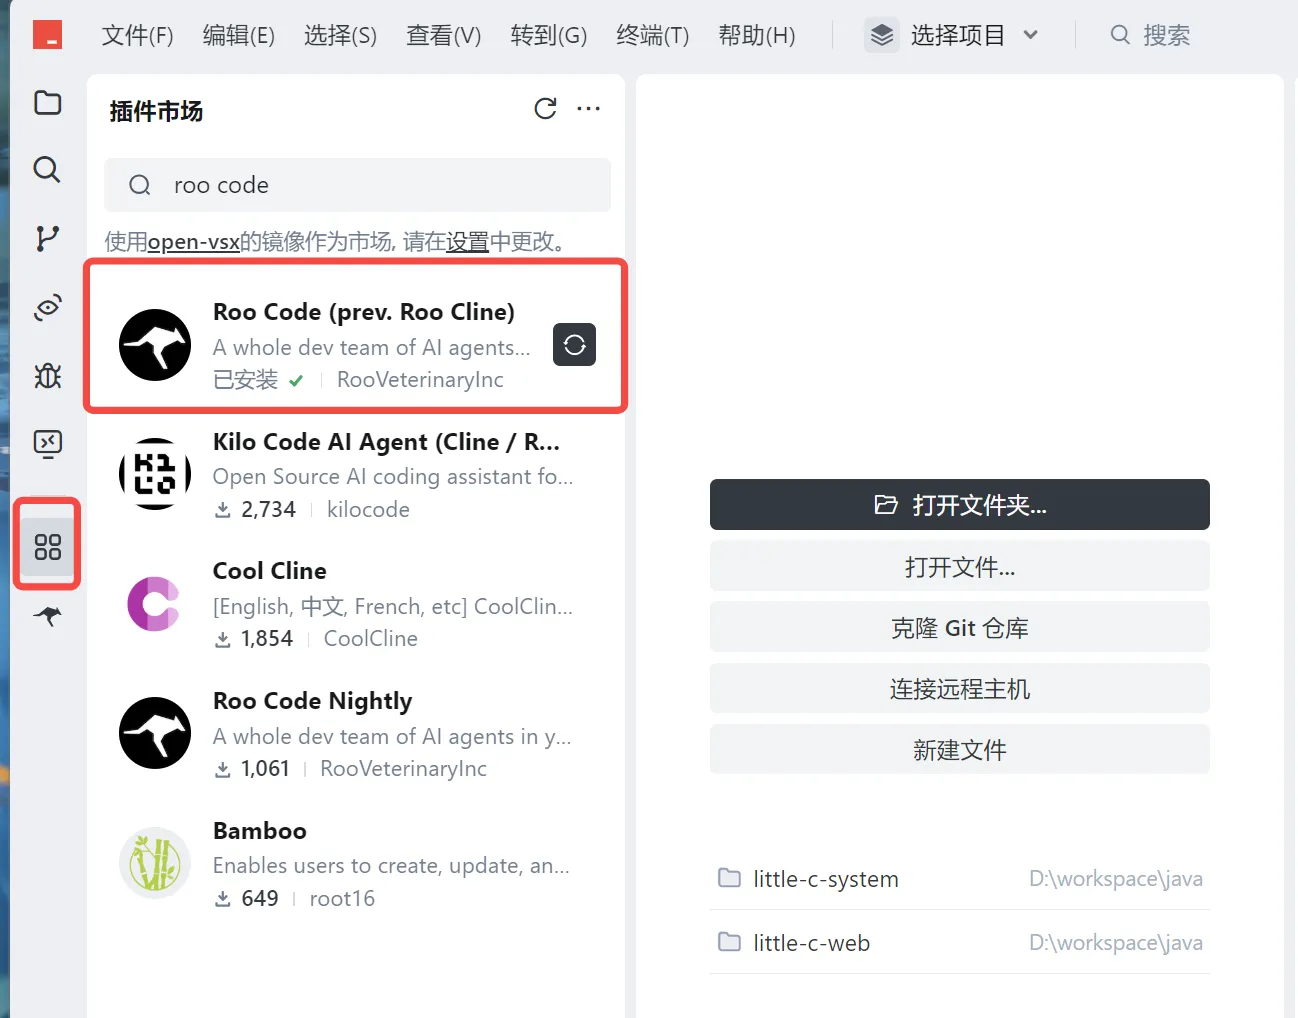
Task: Click the Roo Code Nightly plugin logo
Action: 155,733
